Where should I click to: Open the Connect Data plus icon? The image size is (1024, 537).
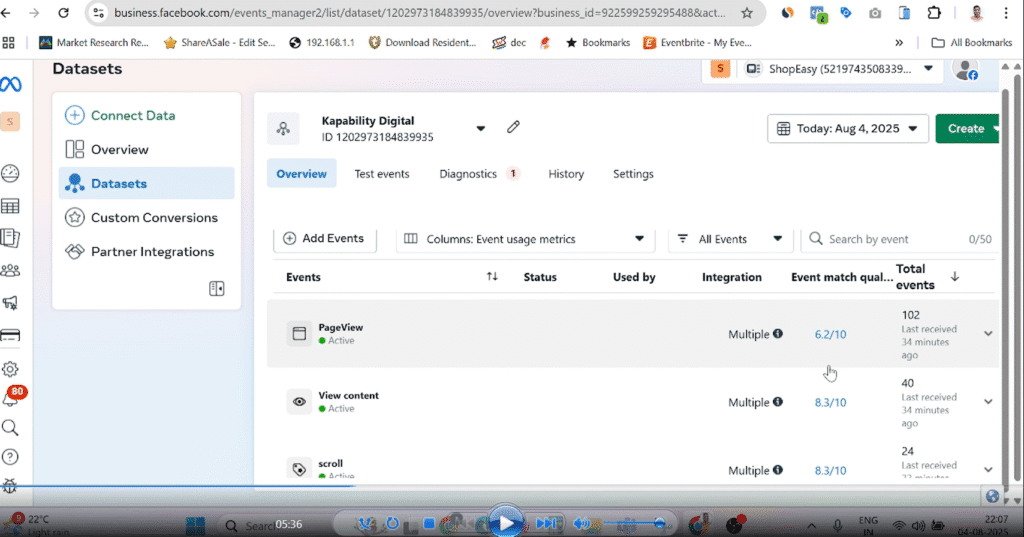(x=75, y=115)
